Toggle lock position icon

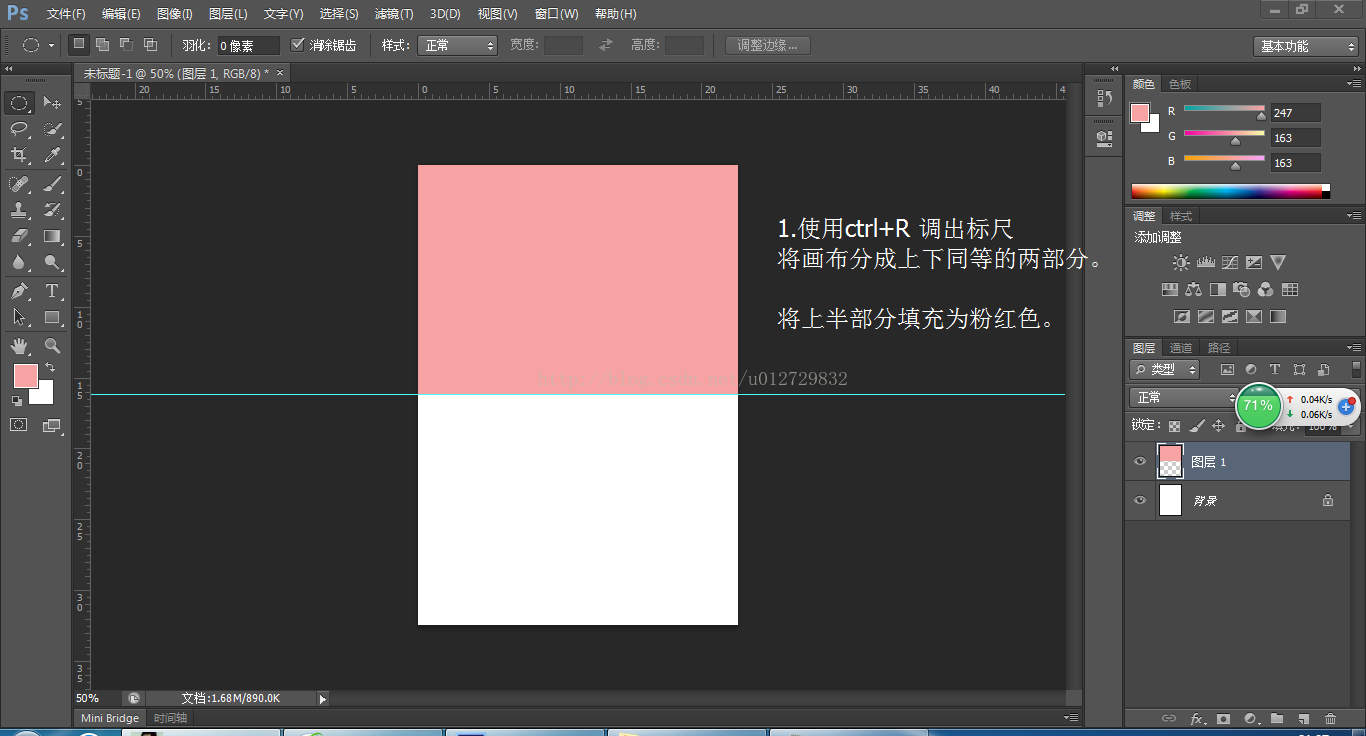[x=1218, y=426]
